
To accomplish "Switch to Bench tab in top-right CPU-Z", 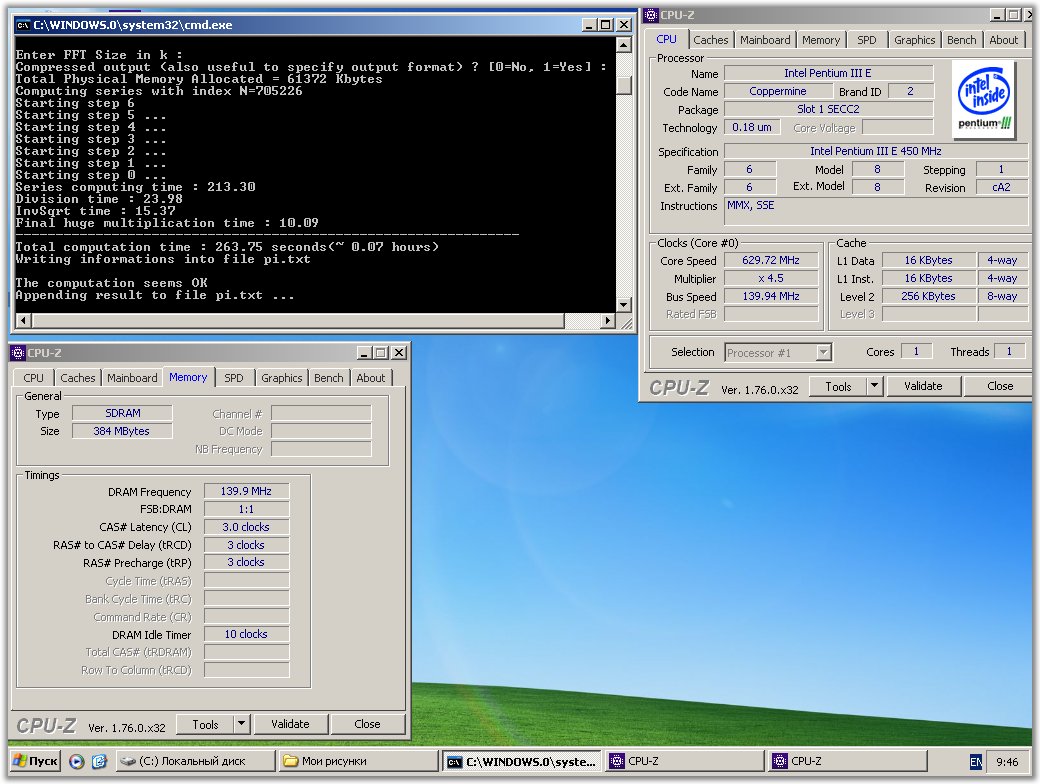I will [x=961, y=40].
